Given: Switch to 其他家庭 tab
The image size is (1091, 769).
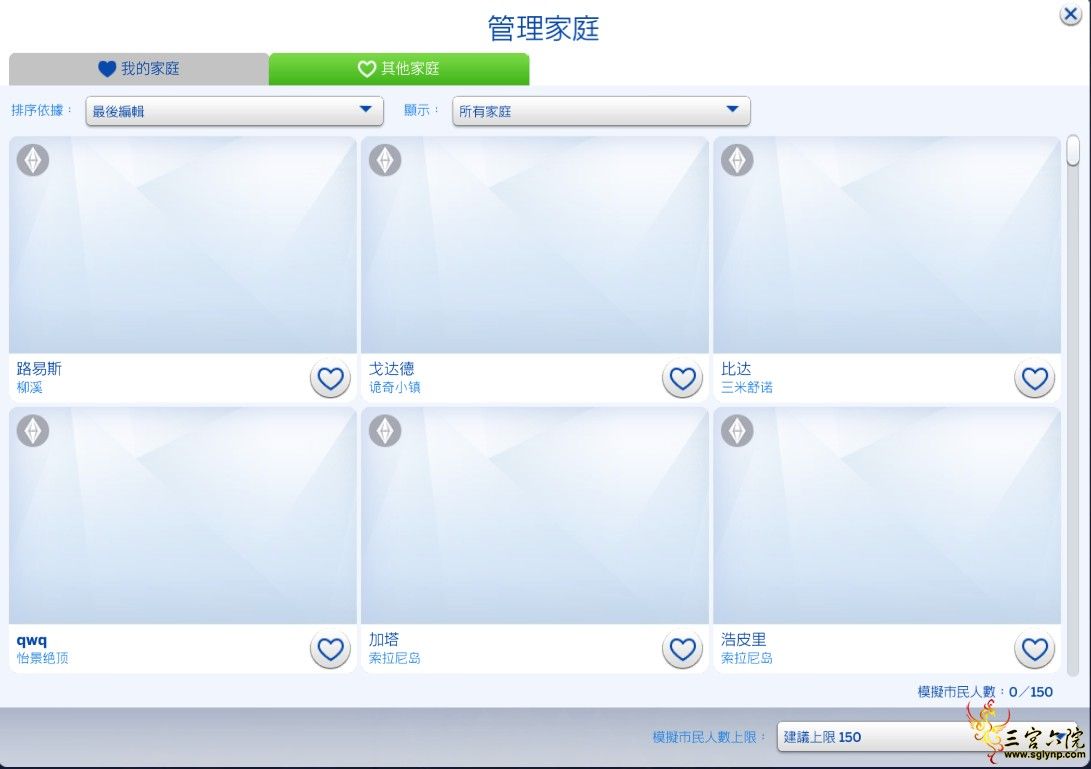Looking at the screenshot, I should point(399,68).
